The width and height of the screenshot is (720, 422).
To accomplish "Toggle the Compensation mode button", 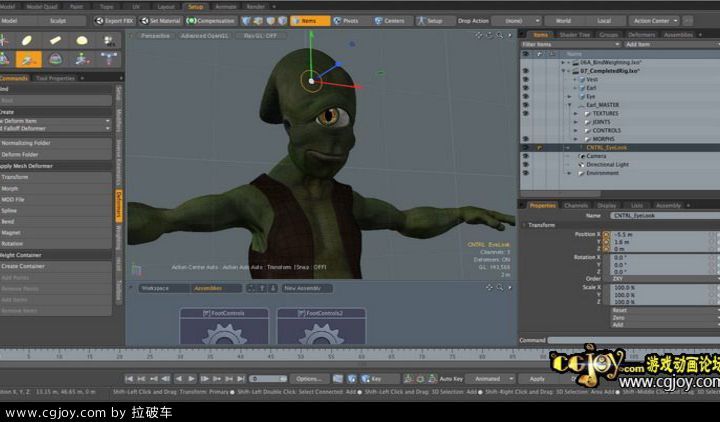I will [x=210, y=21].
